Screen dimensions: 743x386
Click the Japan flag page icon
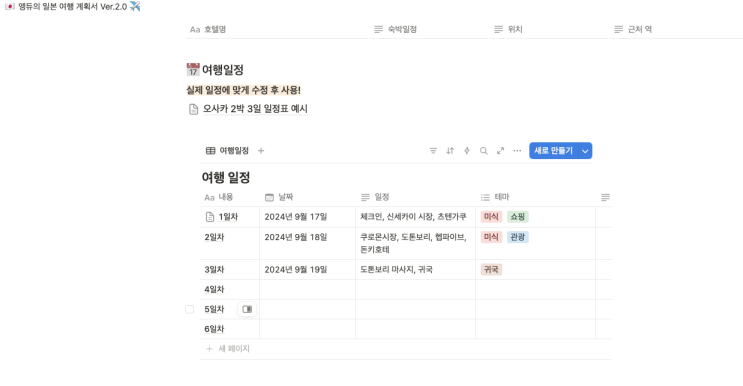[9, 7]
